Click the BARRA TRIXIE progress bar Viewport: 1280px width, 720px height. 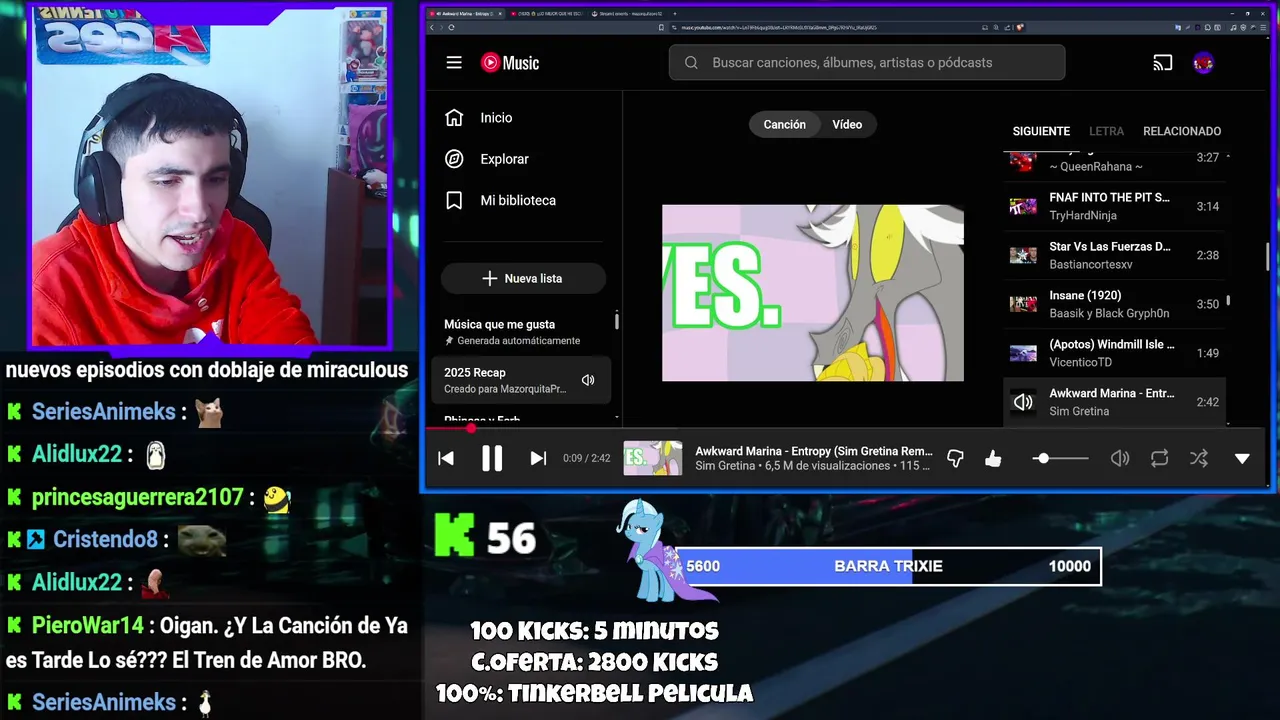889,566
